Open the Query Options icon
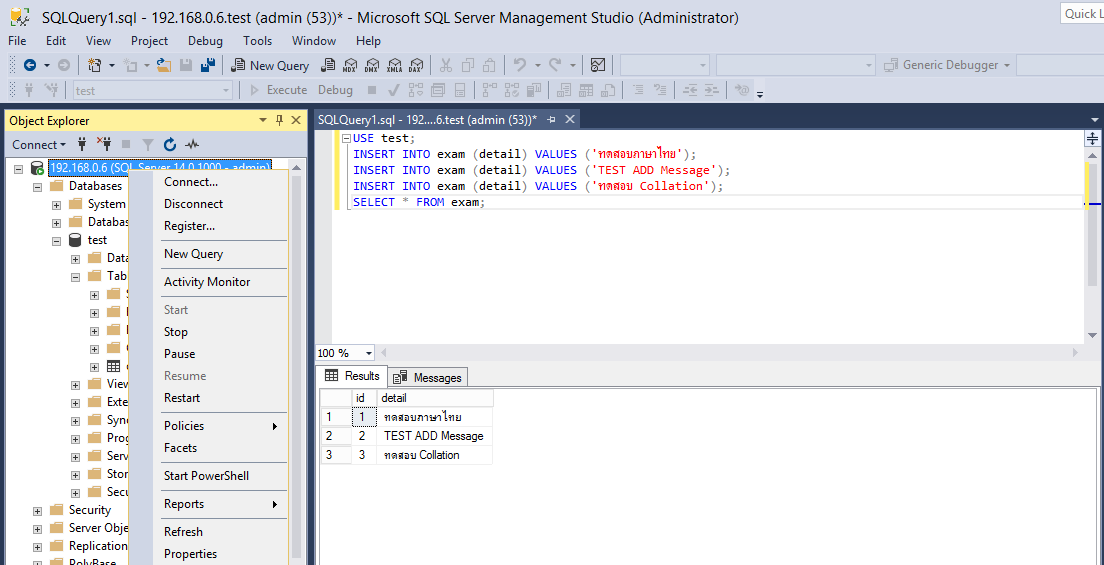Screen dimensions: 1104x565 [438, 90]
